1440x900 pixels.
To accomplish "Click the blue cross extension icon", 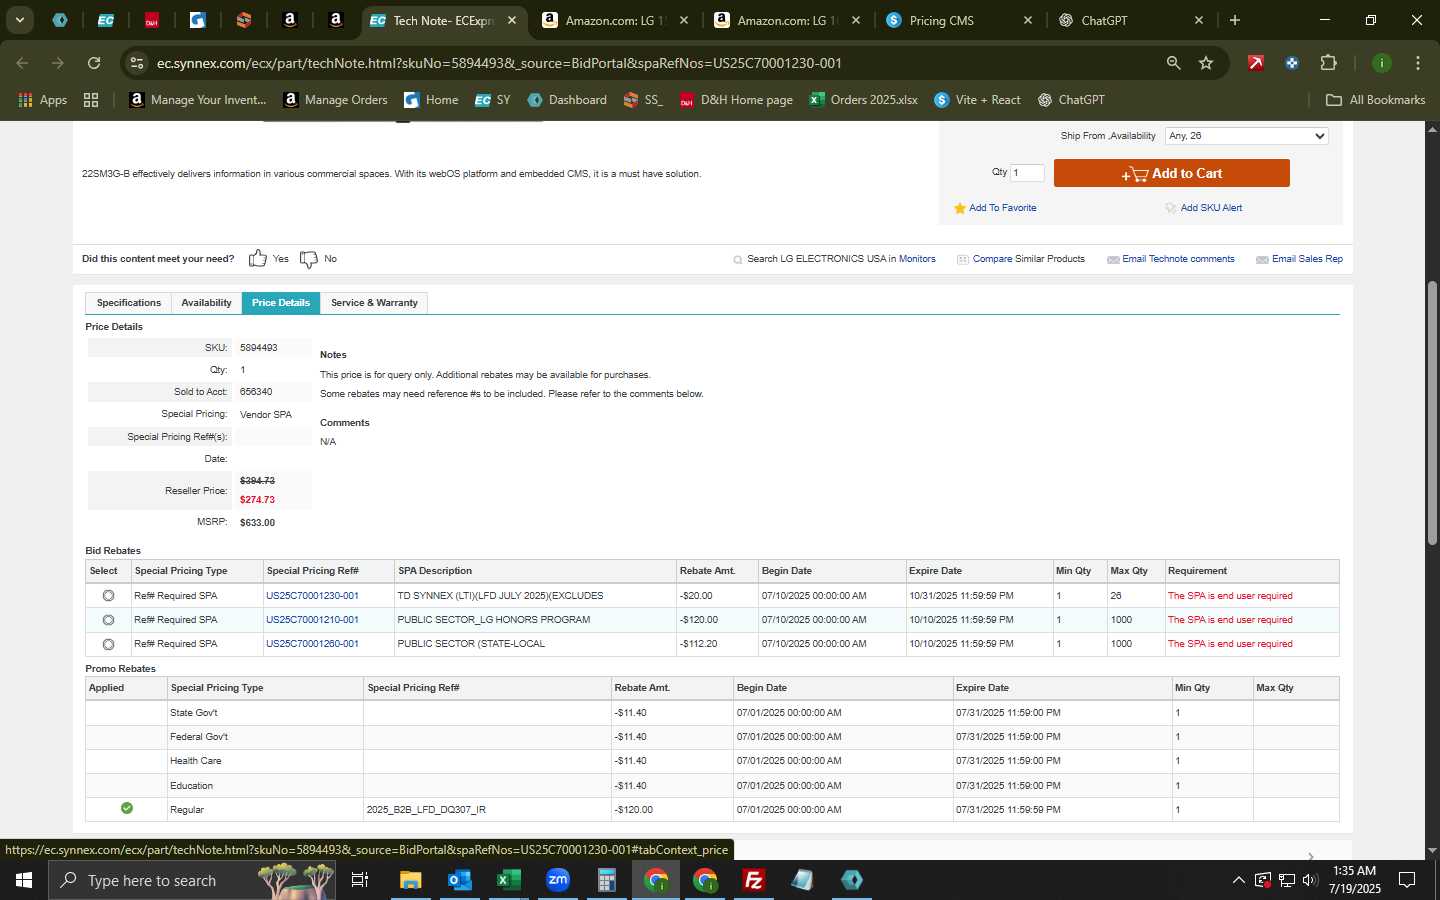I will (x=1292, y=63).
